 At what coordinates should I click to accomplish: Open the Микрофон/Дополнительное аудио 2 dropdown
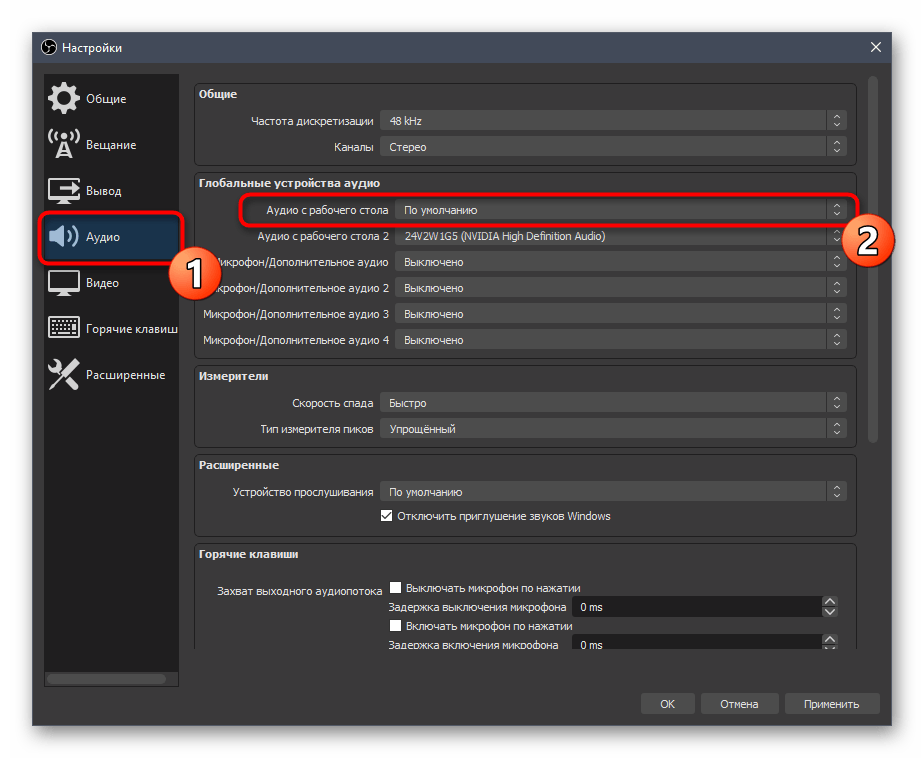tap(621, 288)
